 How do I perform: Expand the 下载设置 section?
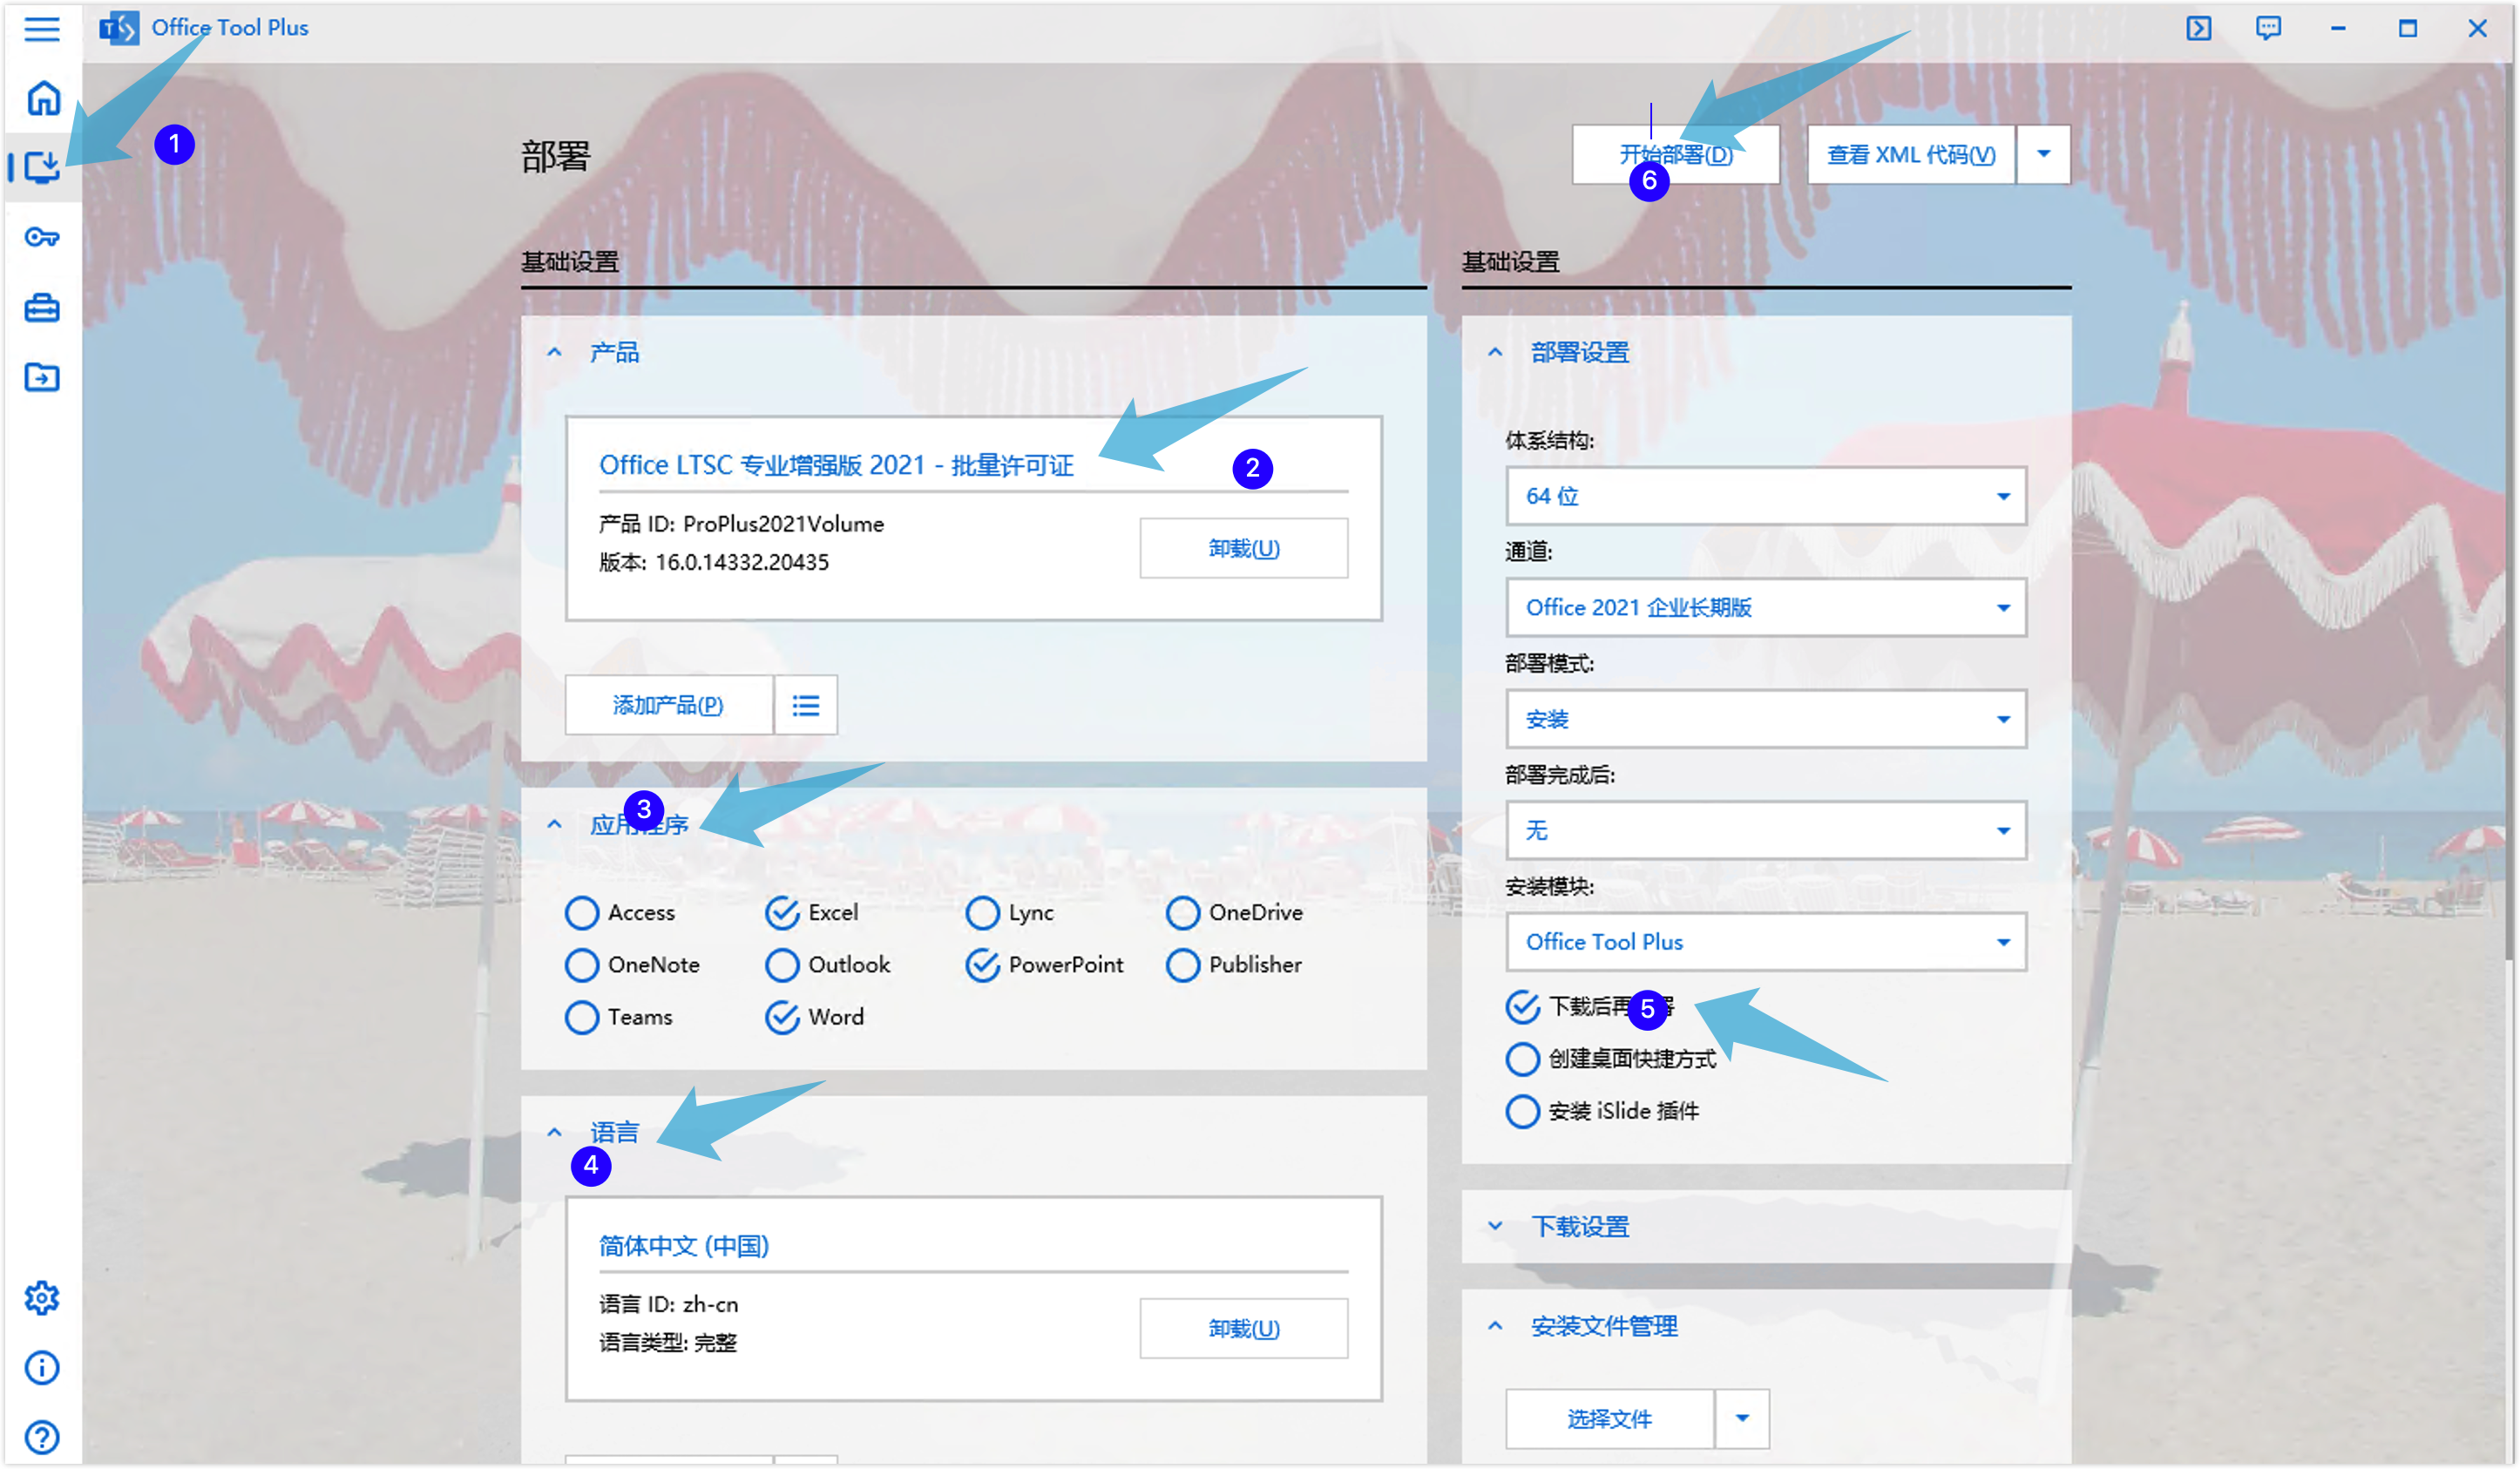click(x=1579, y=1226)
